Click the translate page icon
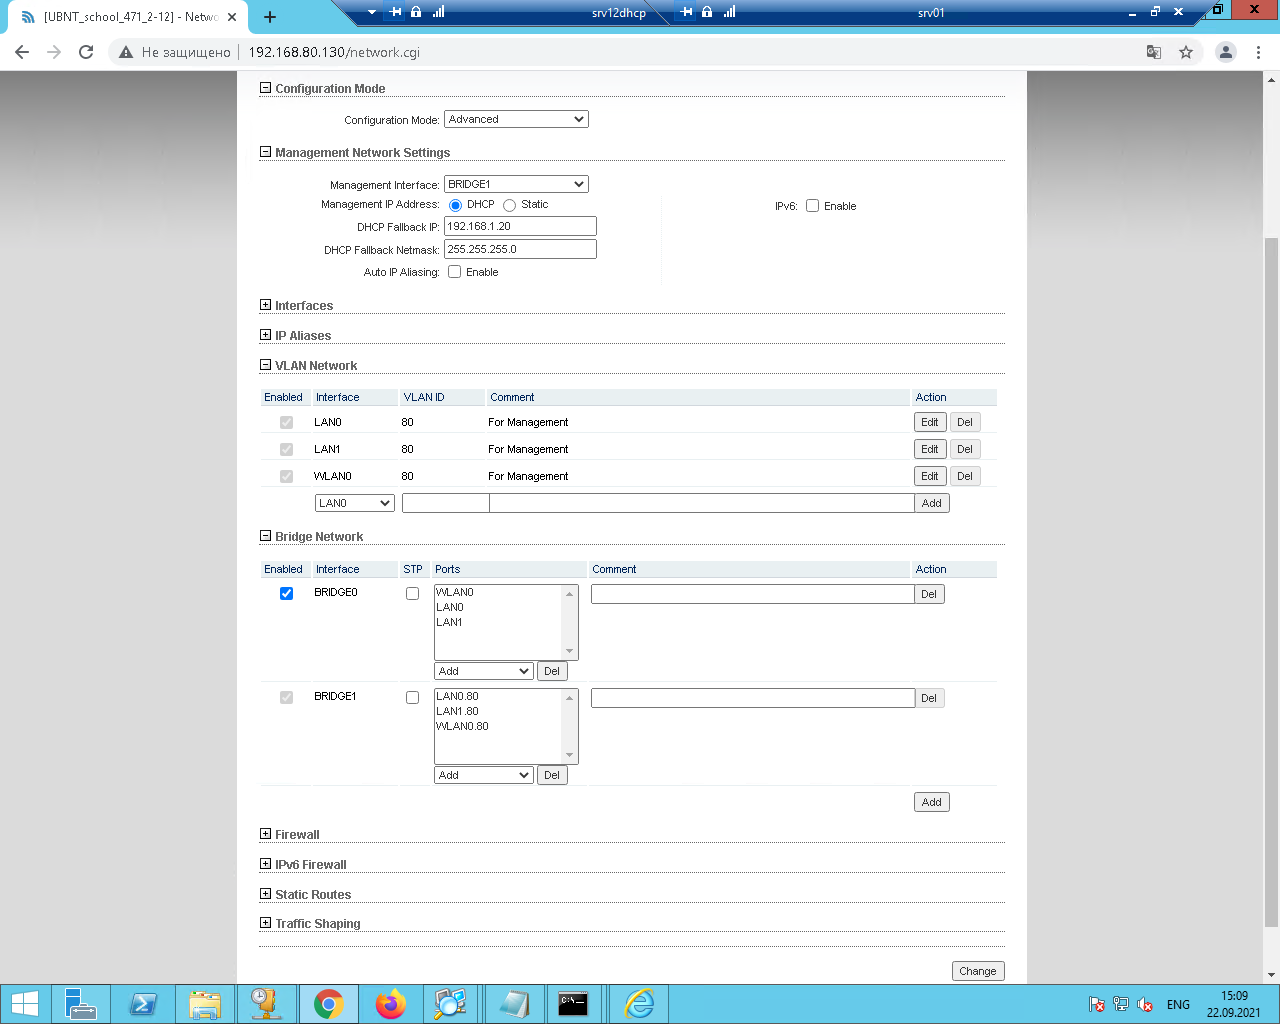Screen dimensions: 1280x1024 point(1154,52)
